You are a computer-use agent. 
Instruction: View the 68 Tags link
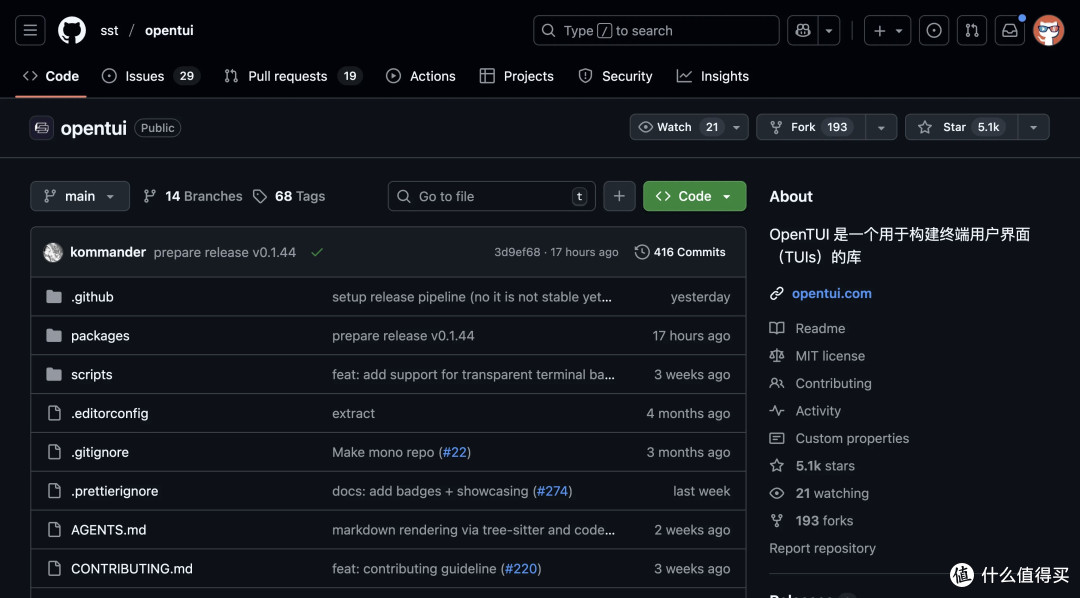pos(289,196)
